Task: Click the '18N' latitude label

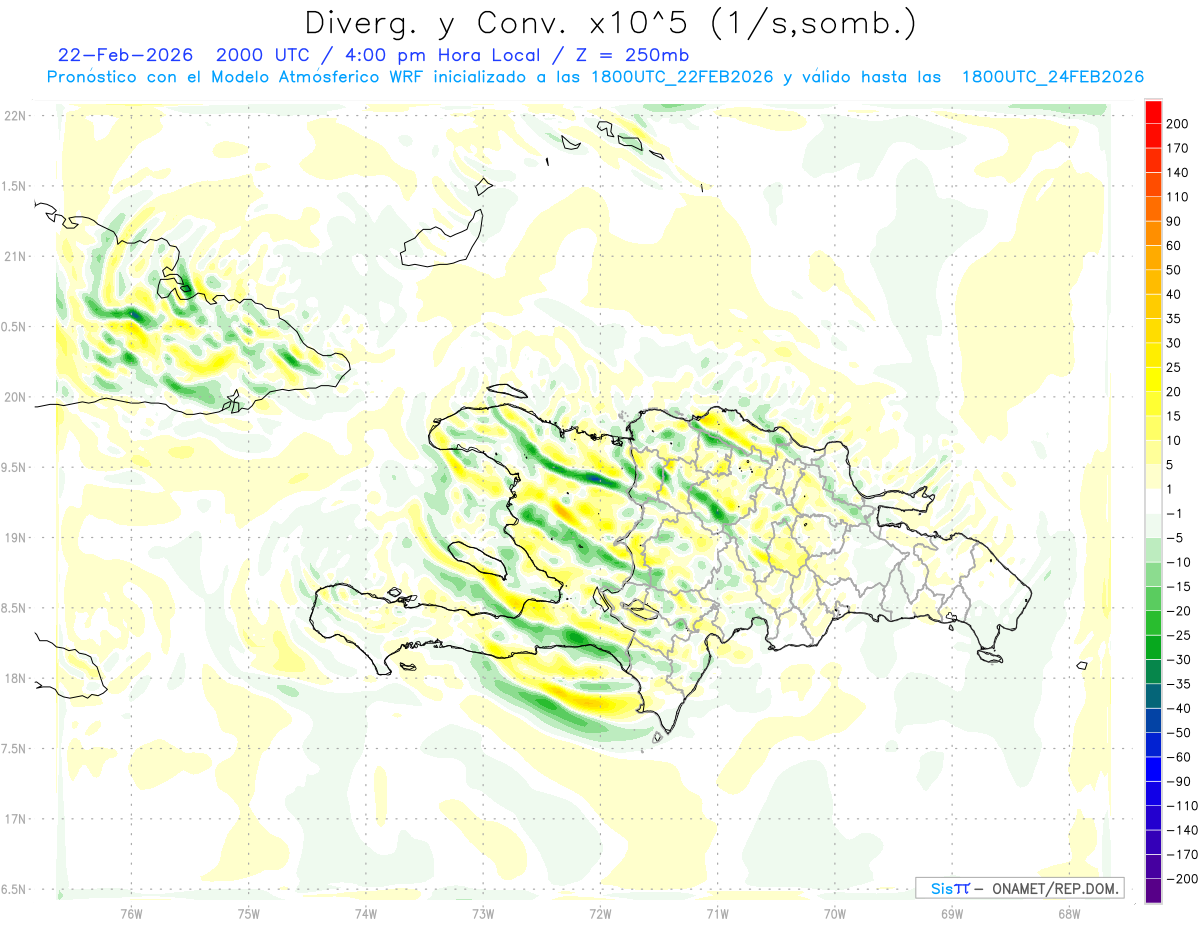Action: click(14, 678)
